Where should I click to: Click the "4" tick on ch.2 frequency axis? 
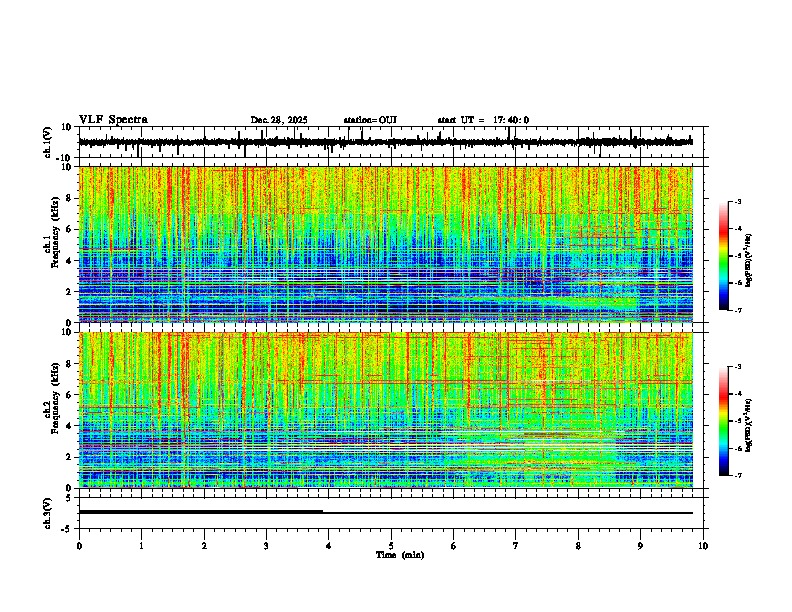pyautogui.click(x=70, y=426)
